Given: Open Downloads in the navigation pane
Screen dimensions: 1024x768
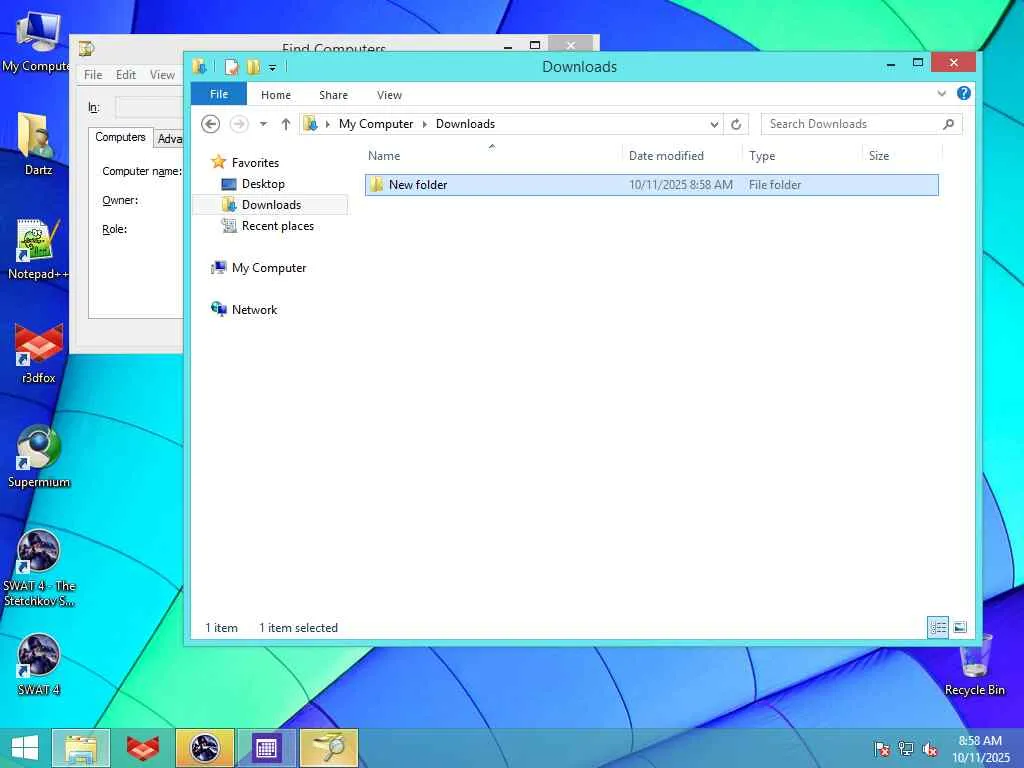Looking at the screenshot, I should tap(271, 205).
